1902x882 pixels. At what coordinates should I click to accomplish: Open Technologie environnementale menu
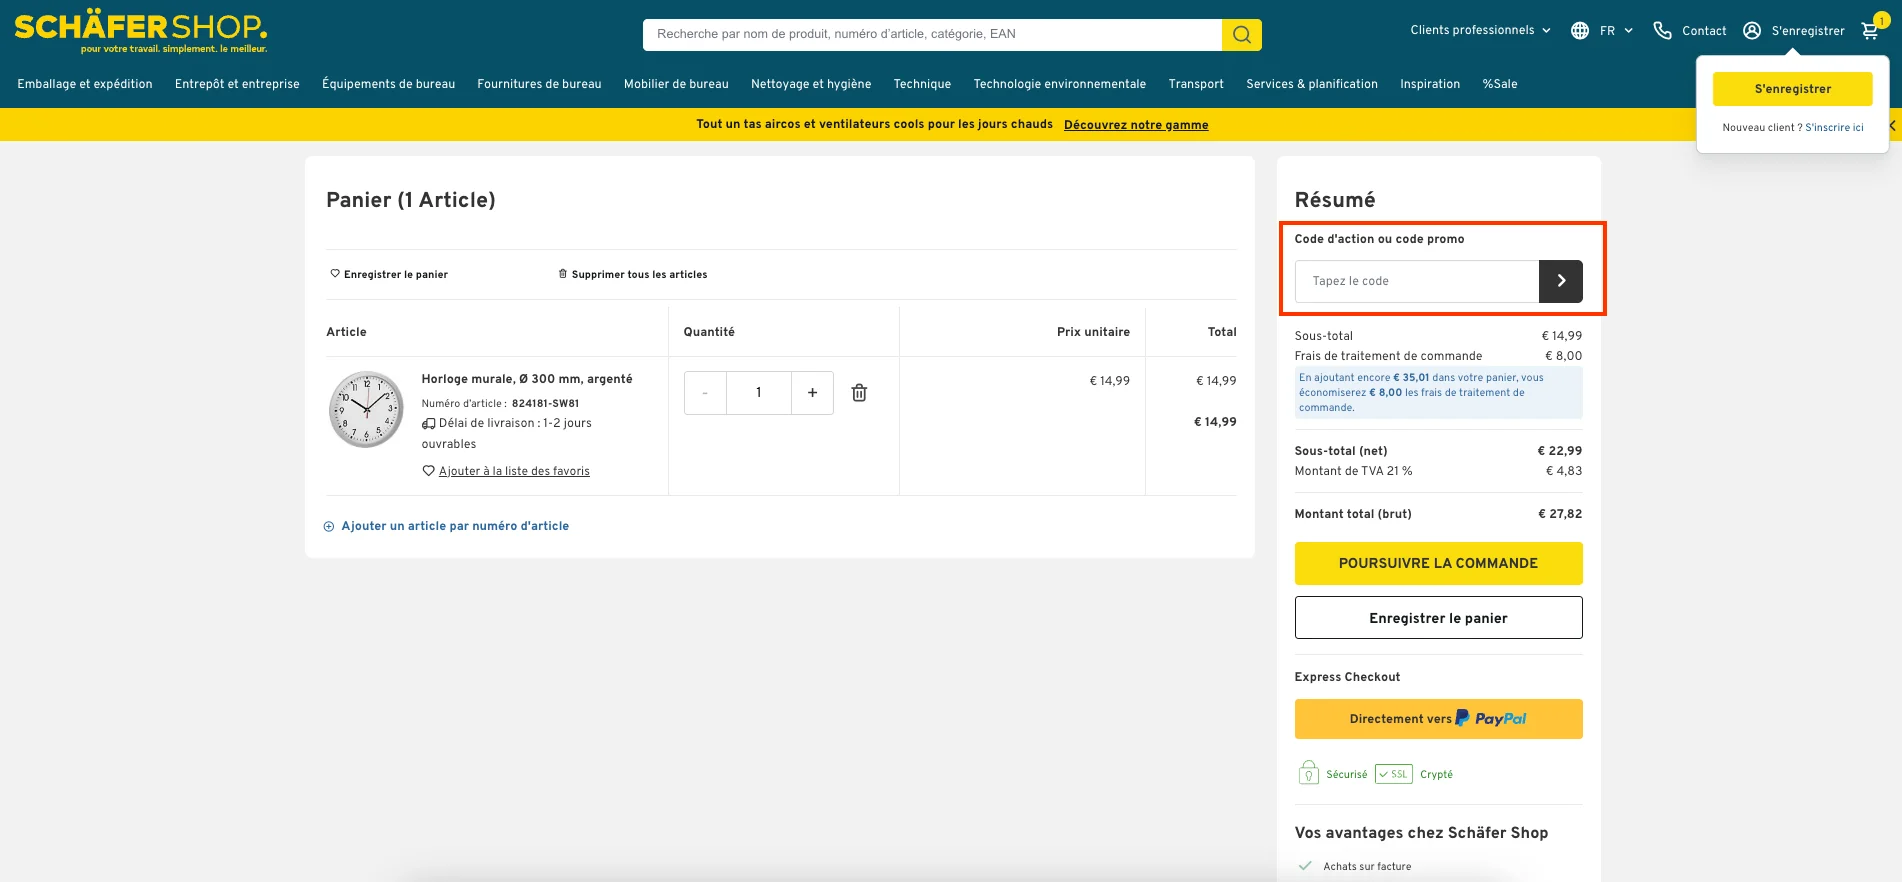click(1060, 84)
